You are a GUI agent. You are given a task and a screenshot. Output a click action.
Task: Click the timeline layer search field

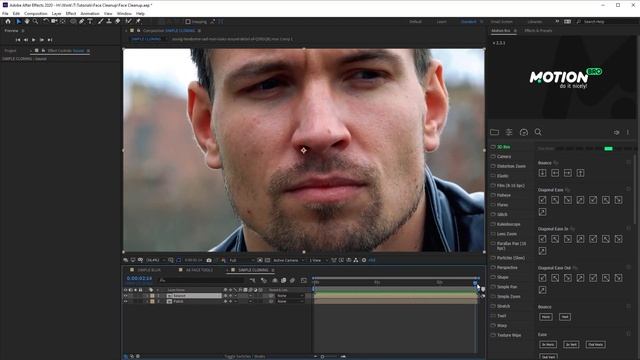[x=202, y=280]
